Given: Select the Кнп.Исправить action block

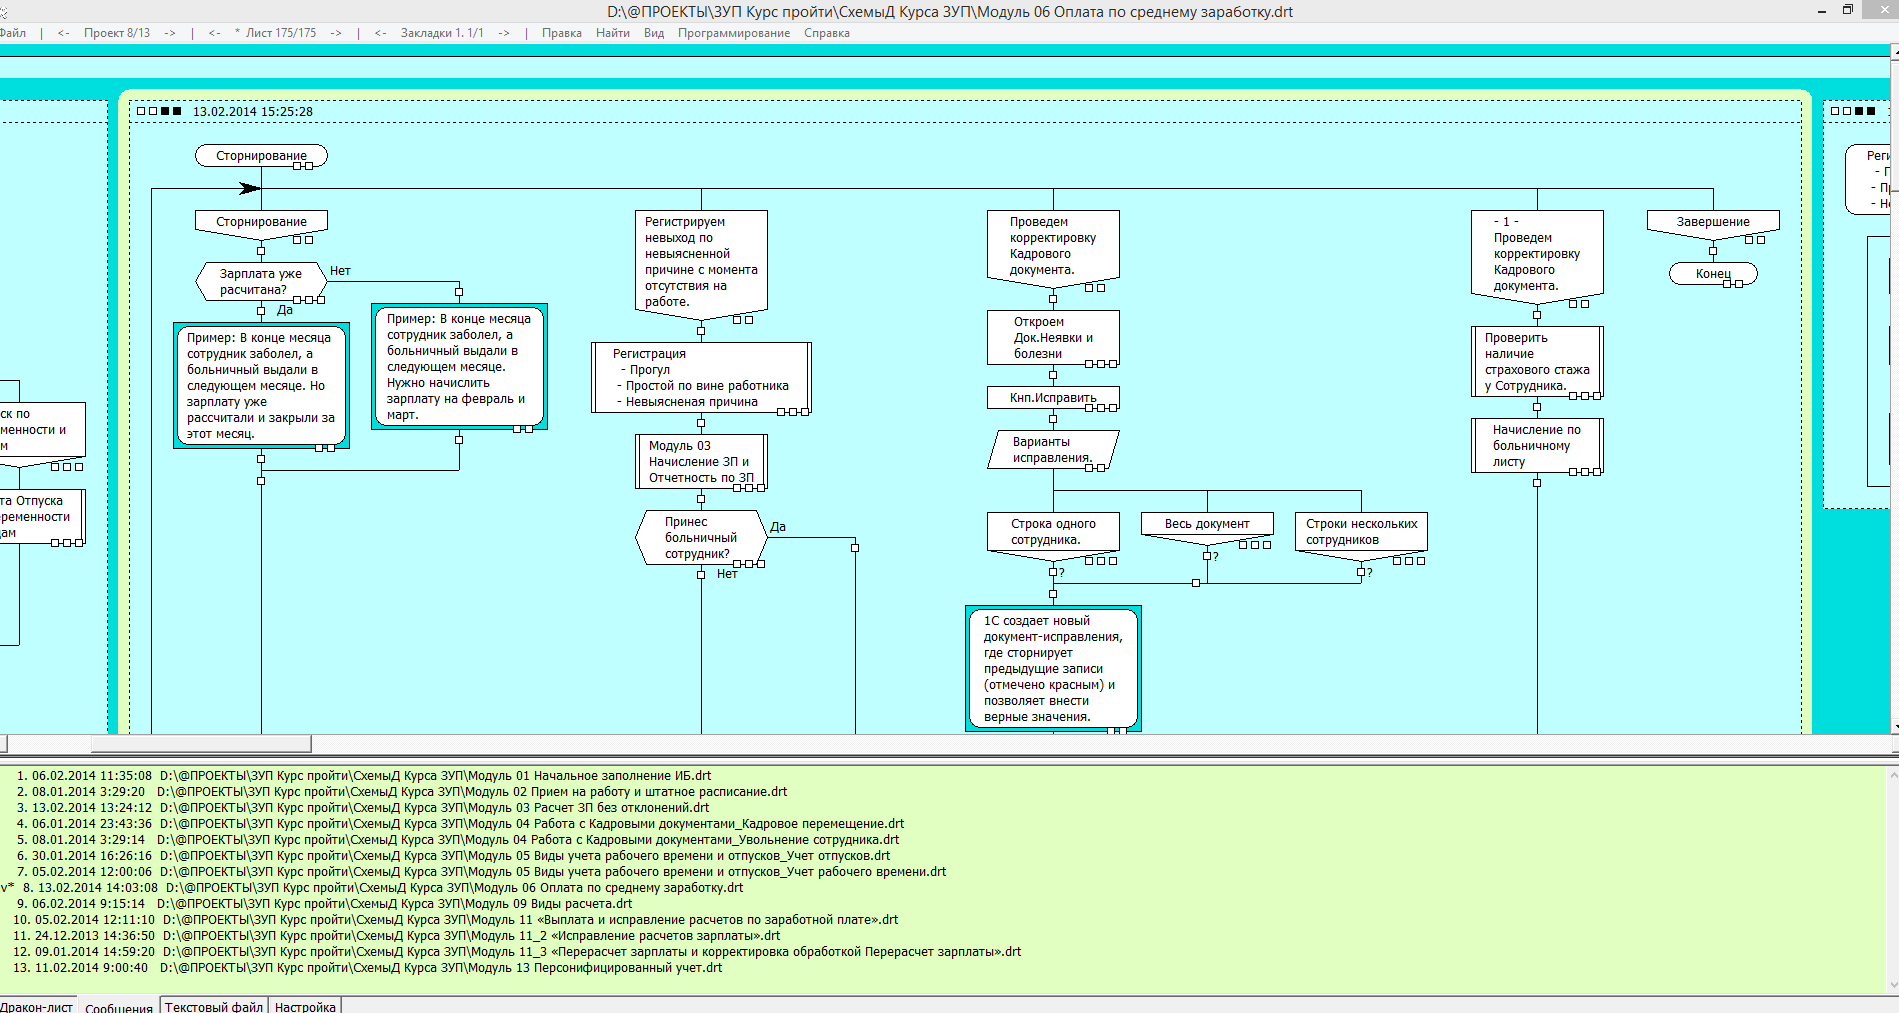Looking at the screenshot, I should (1053, 398).
